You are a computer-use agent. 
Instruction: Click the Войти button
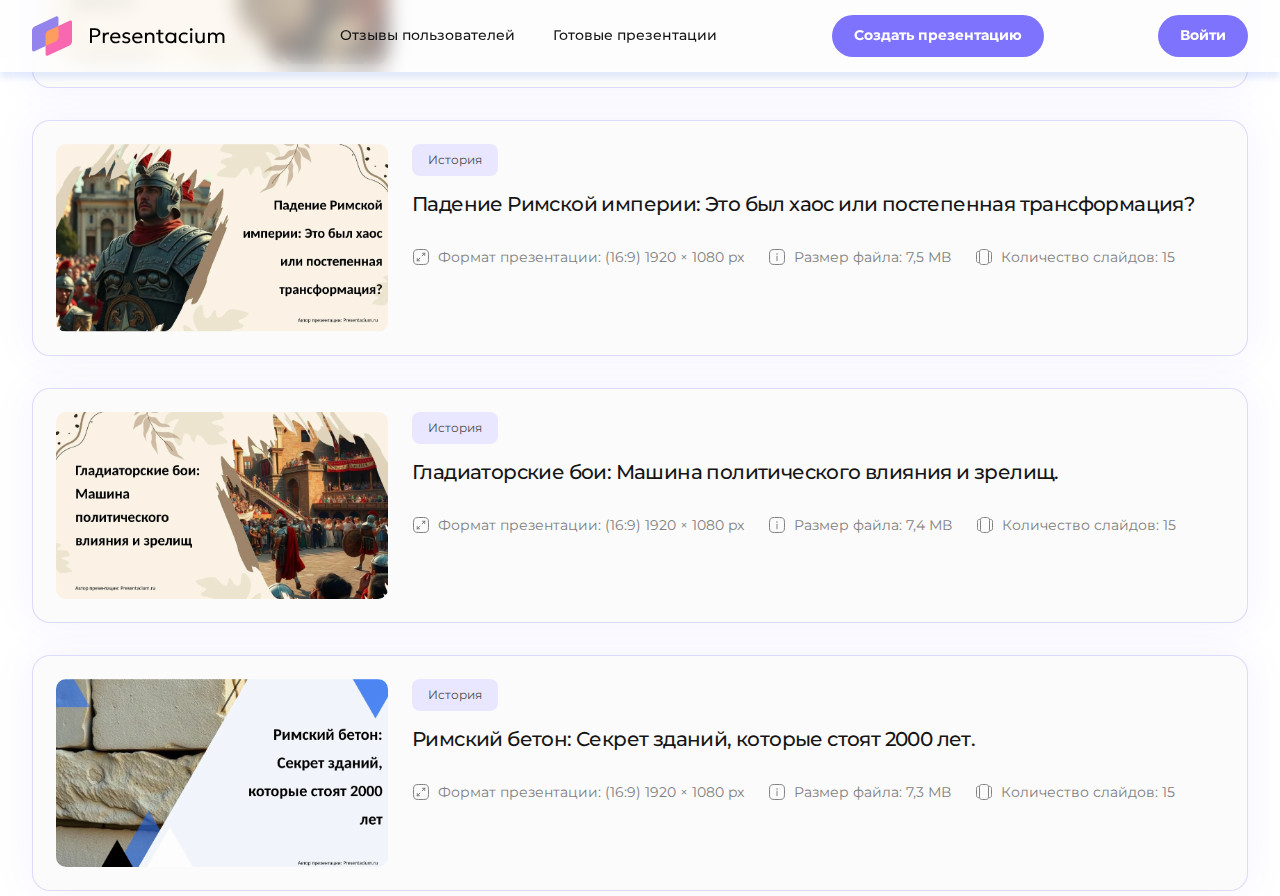click(x=1203, y=36)
